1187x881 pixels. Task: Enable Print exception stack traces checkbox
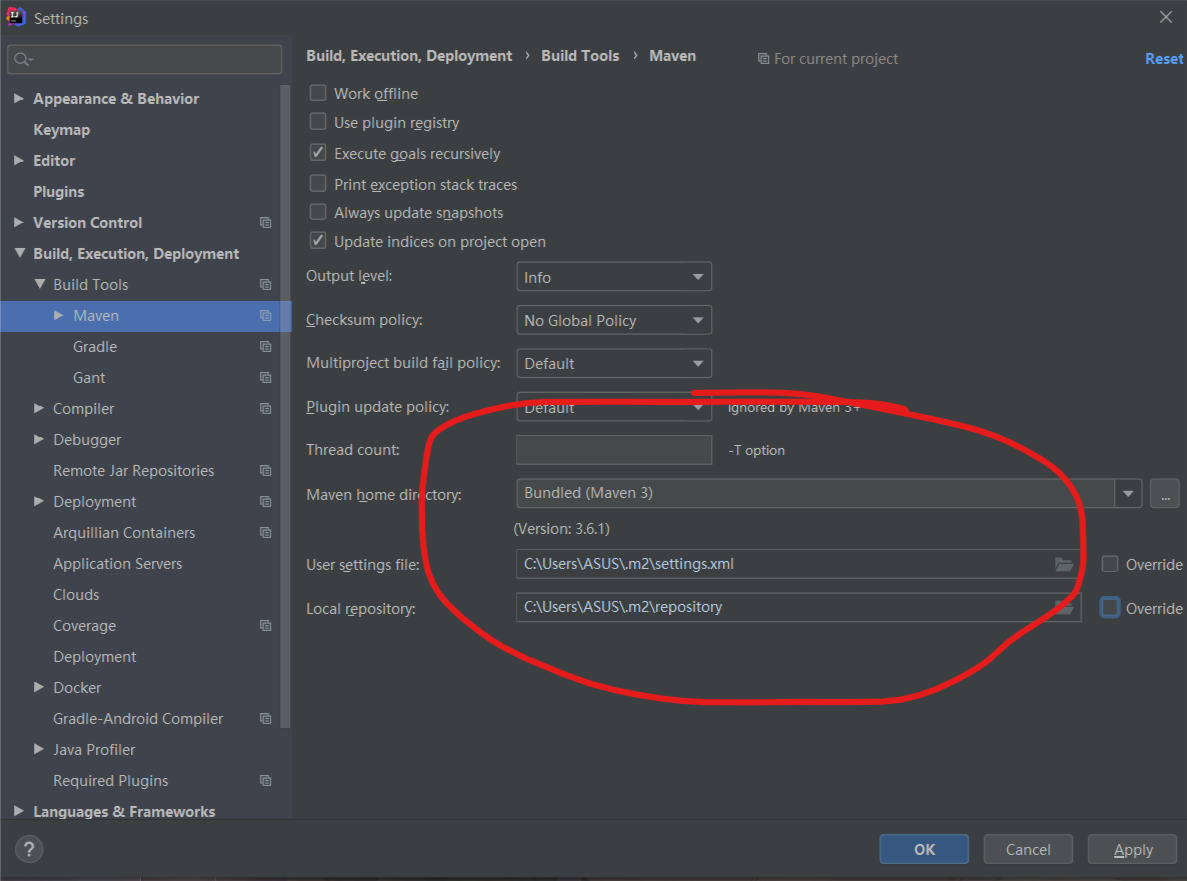coord(318,184)
